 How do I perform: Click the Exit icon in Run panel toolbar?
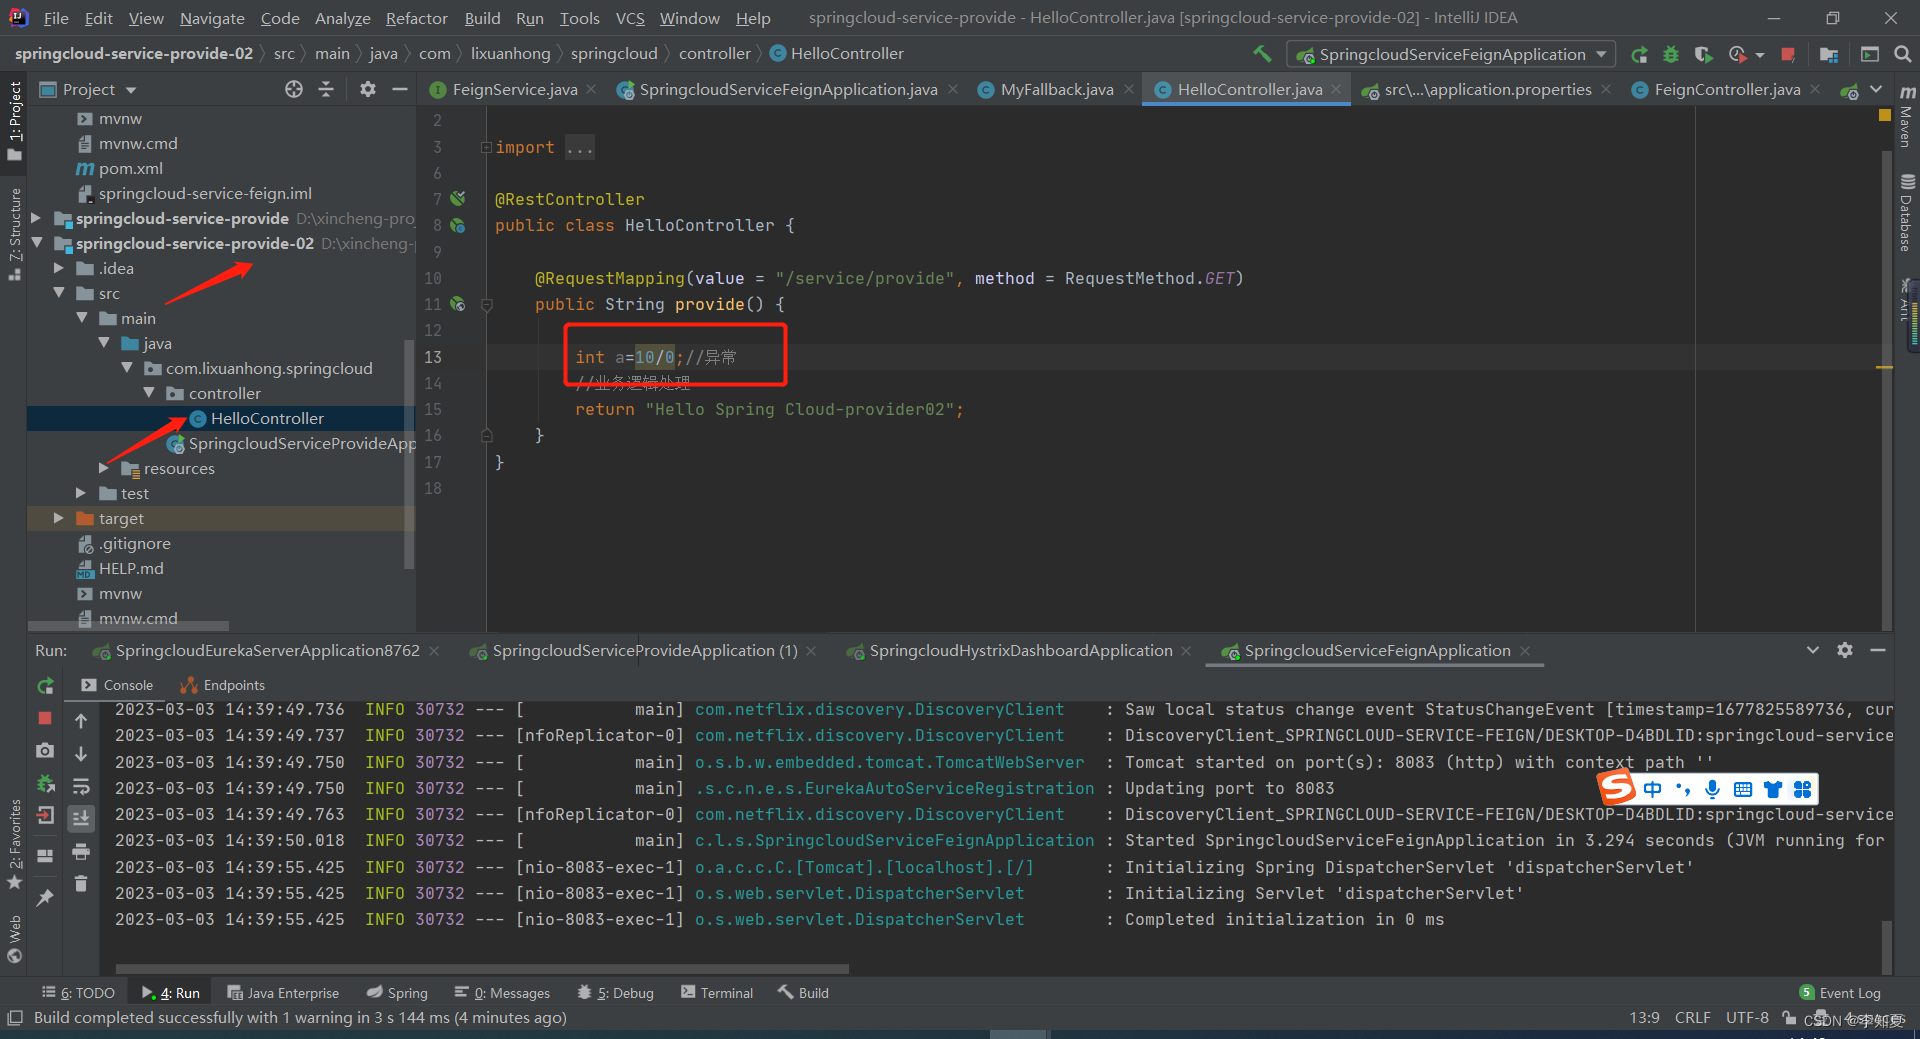click(x=45, y=816)
